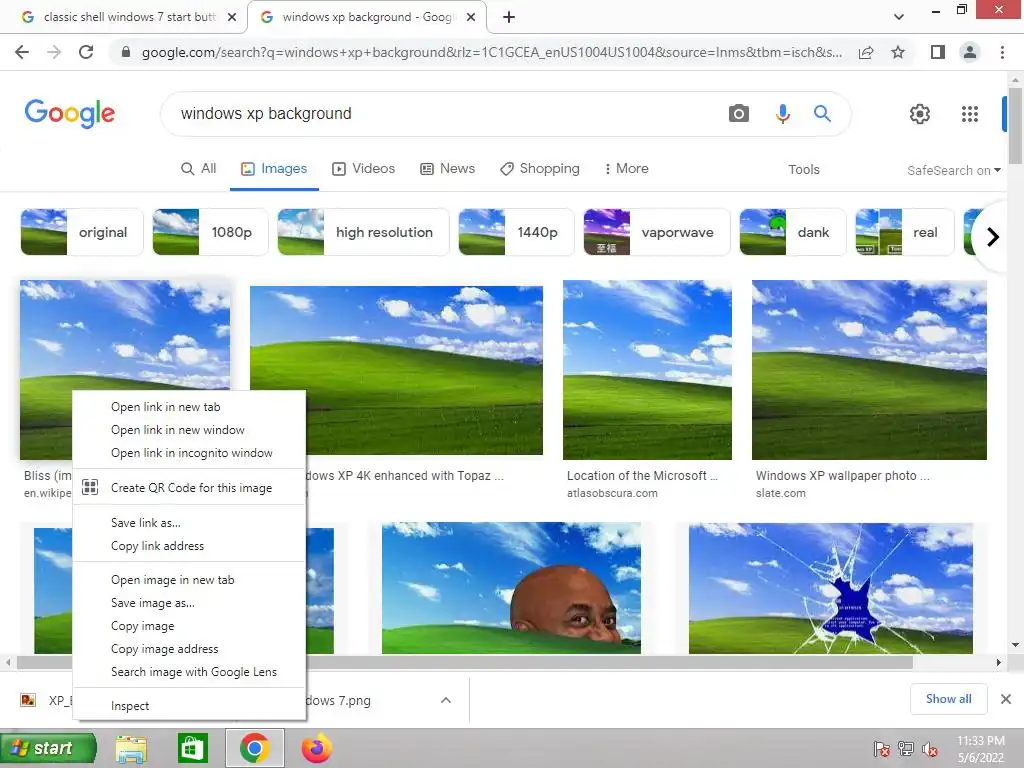Go to the Shopping tab
The image size is (1024, 768).
click(x=539, y=168)
